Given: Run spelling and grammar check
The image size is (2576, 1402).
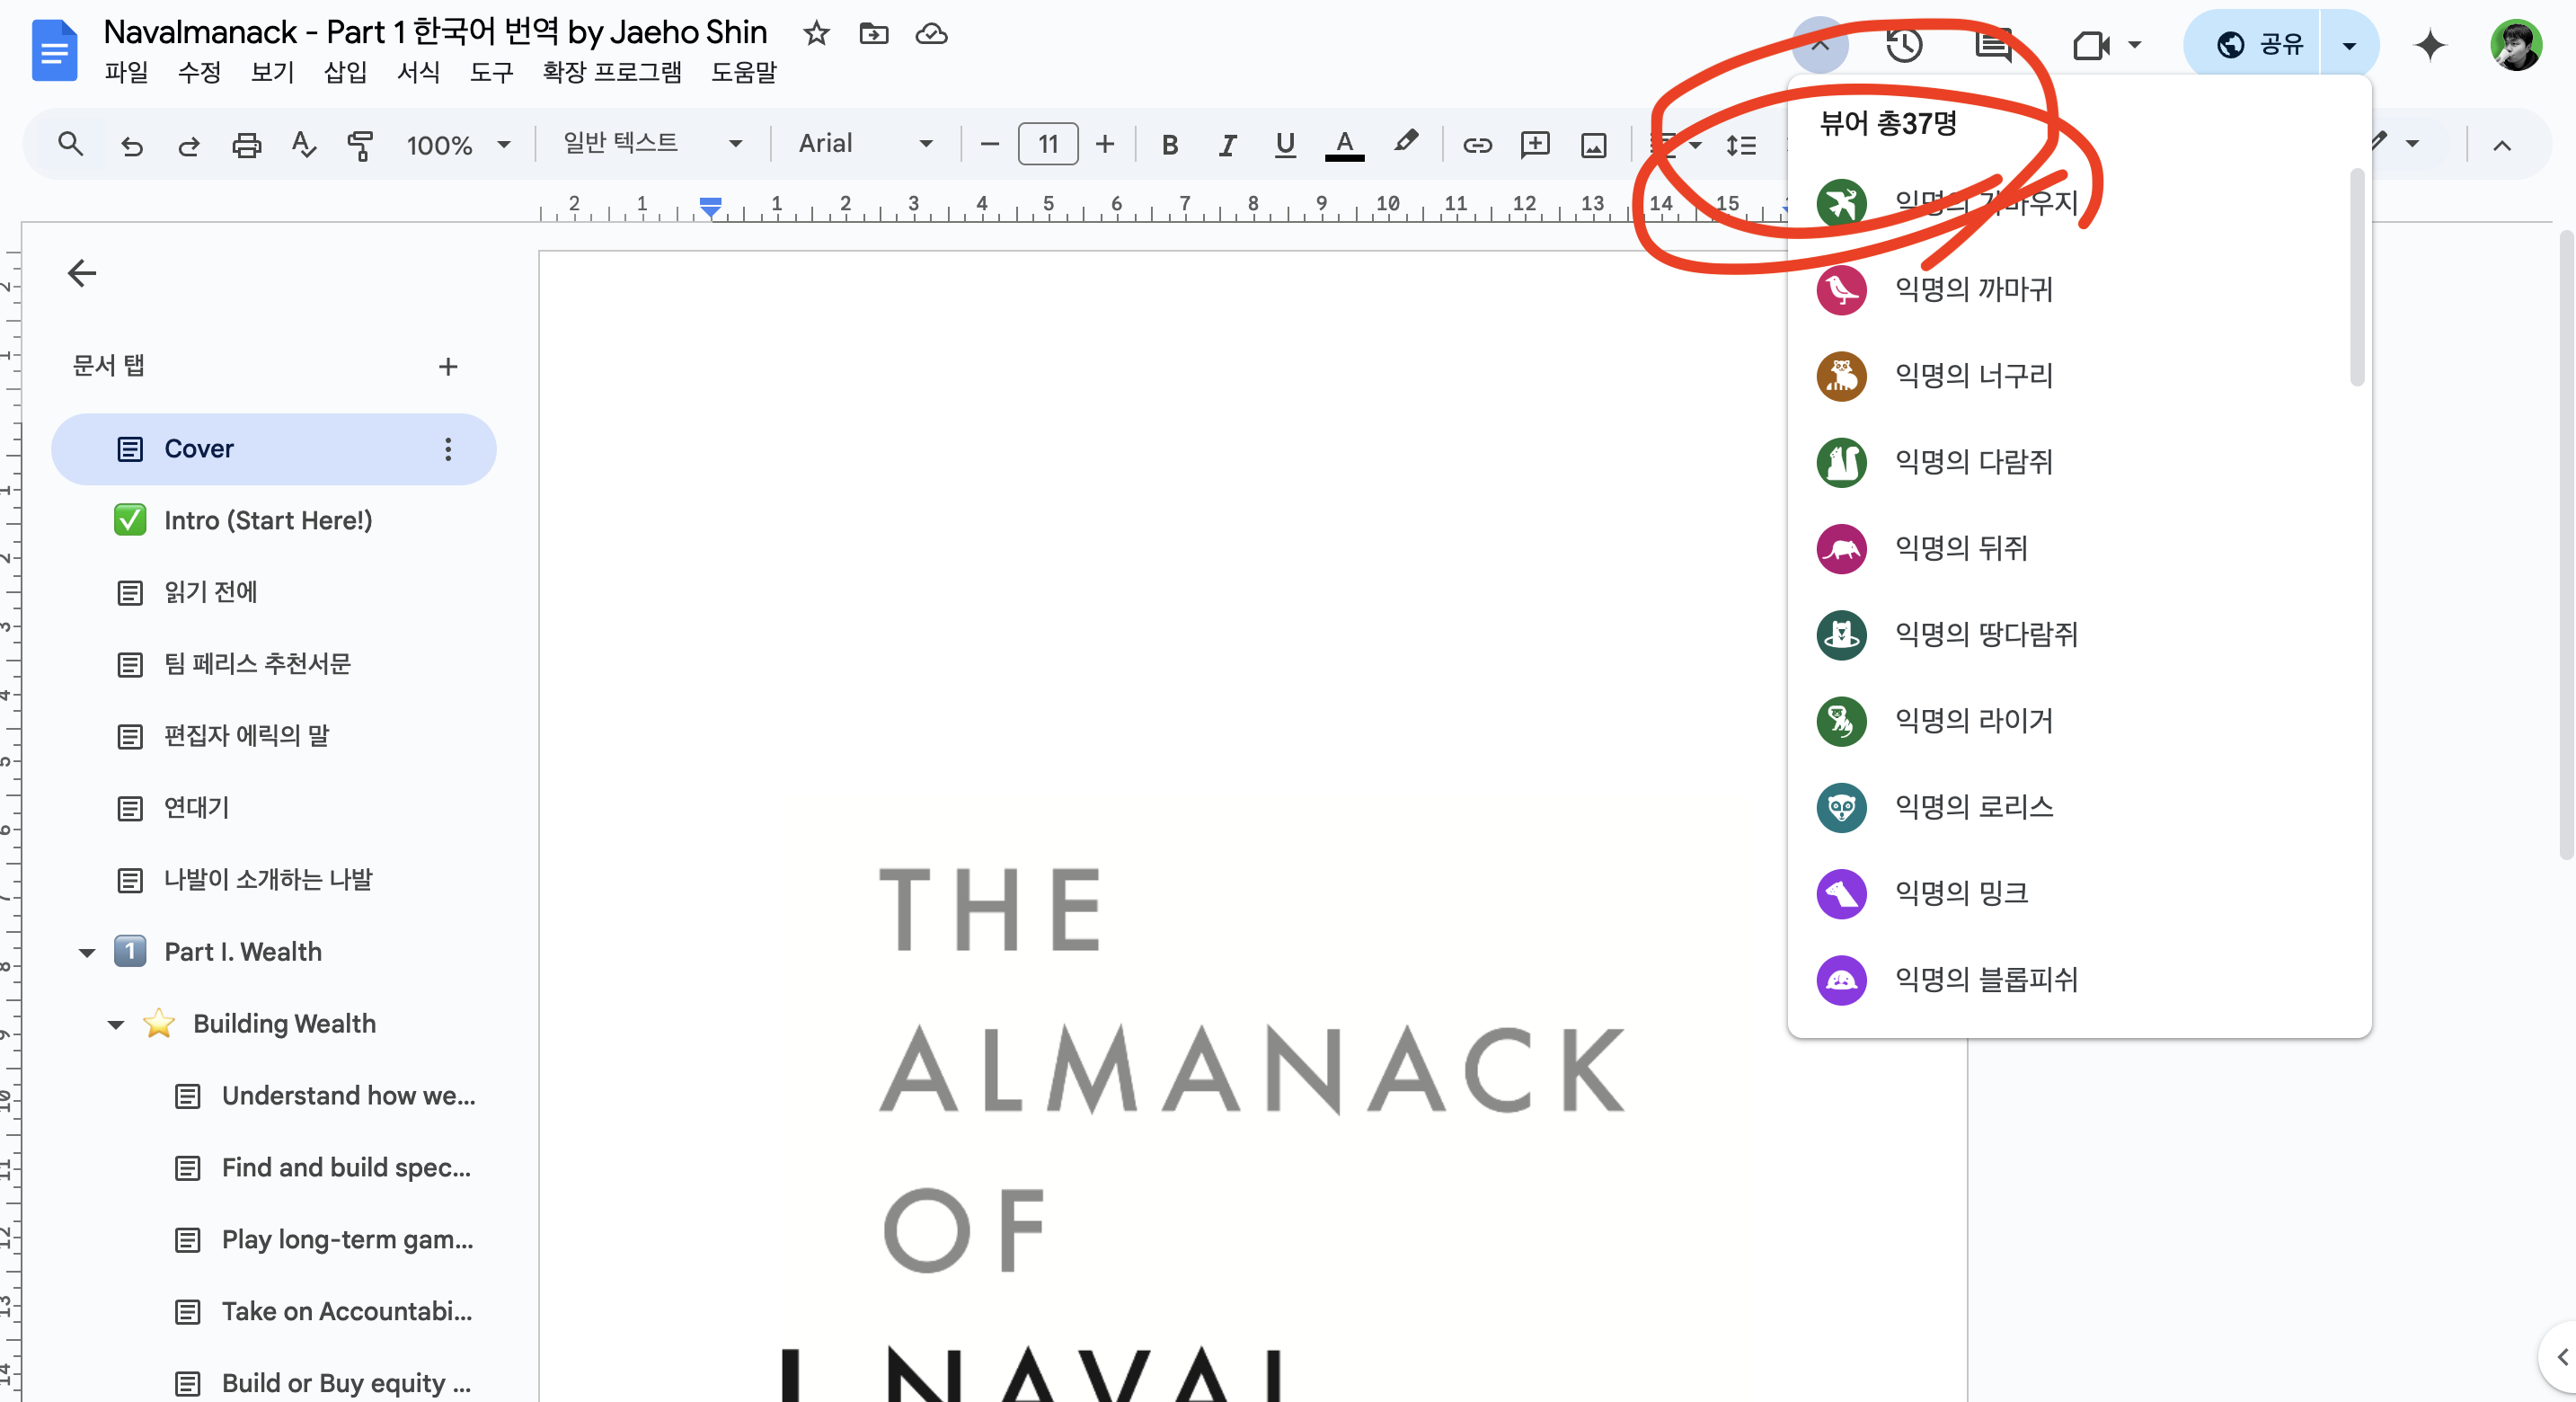Looking at the screenshot, I should pyautogui.click(x=303, y=146).
